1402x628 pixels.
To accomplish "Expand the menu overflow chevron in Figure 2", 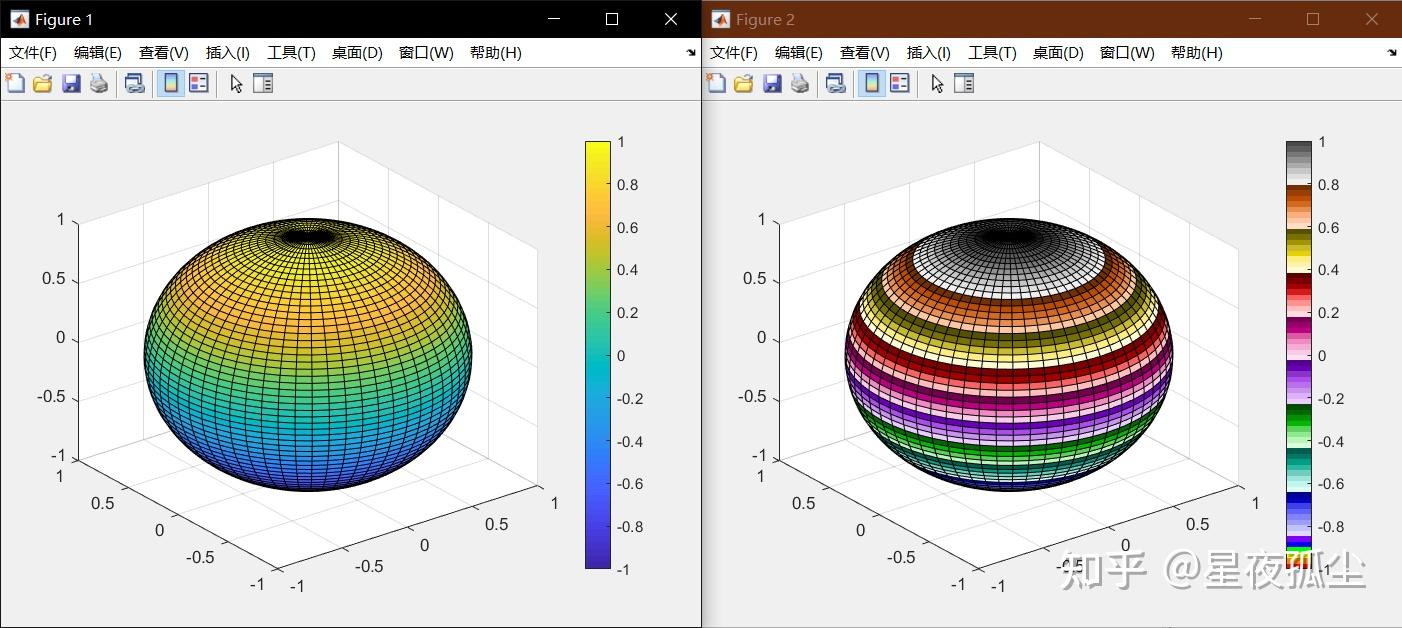I will tap(1390, 53).
